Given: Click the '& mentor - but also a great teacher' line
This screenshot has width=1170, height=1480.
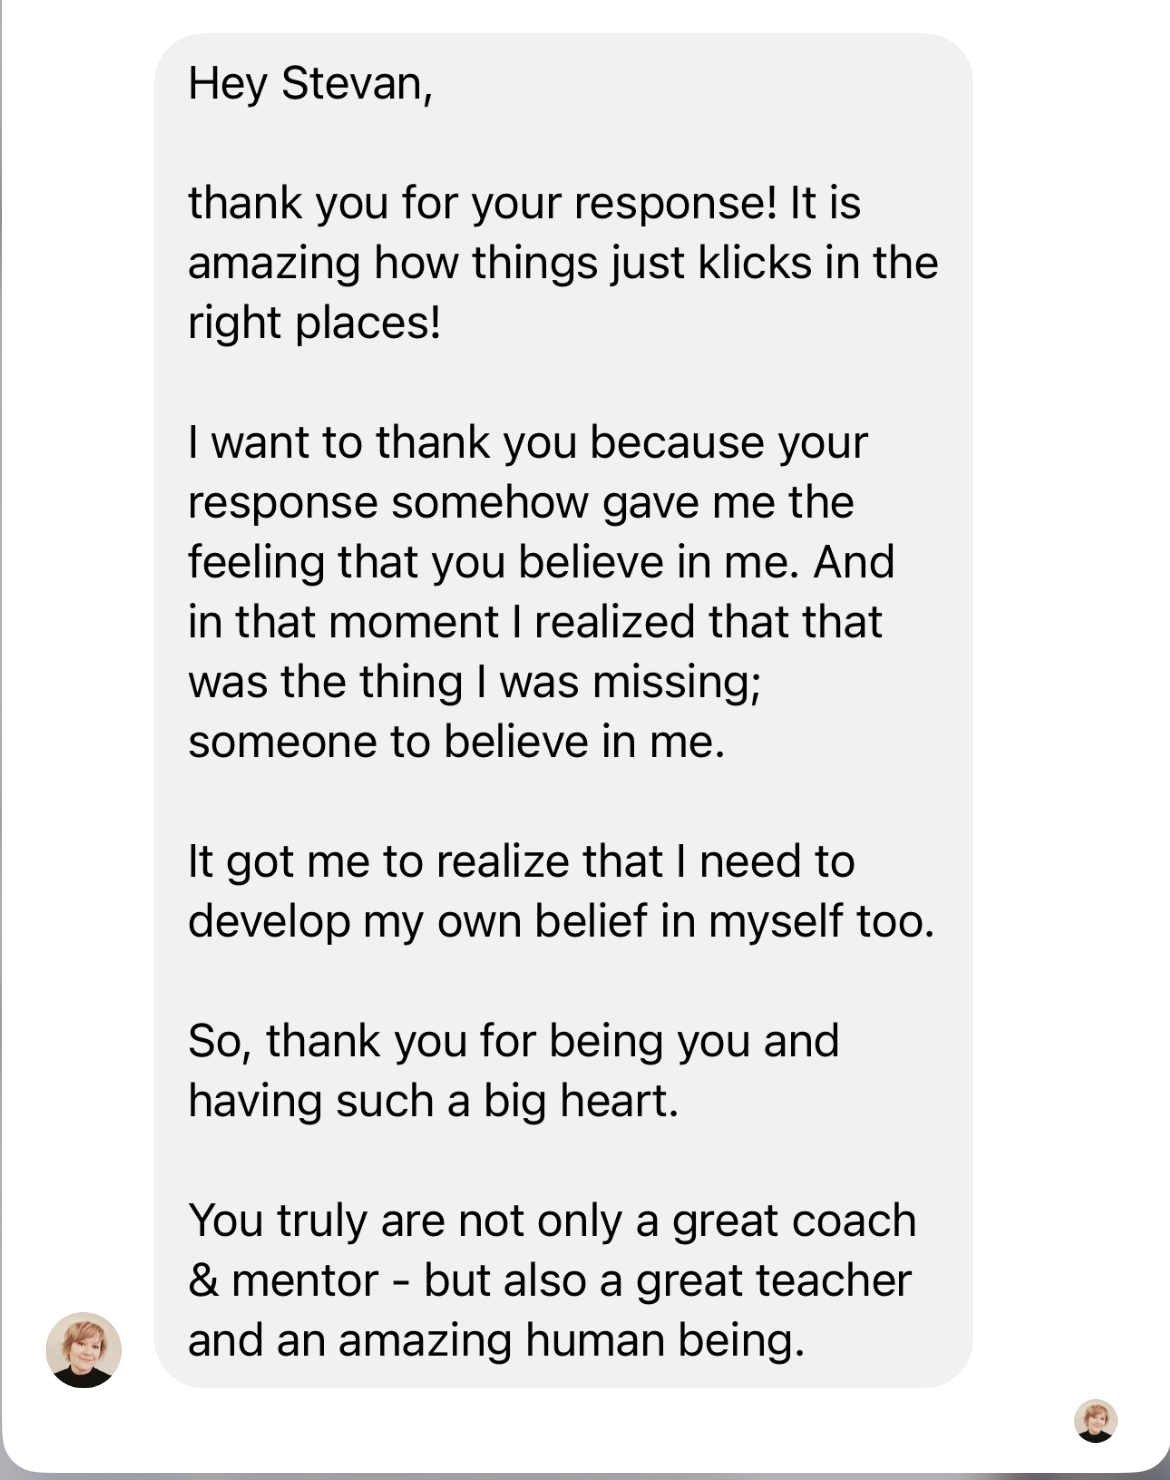Looking at the screenshot, I should click(x=549, y=1281).
